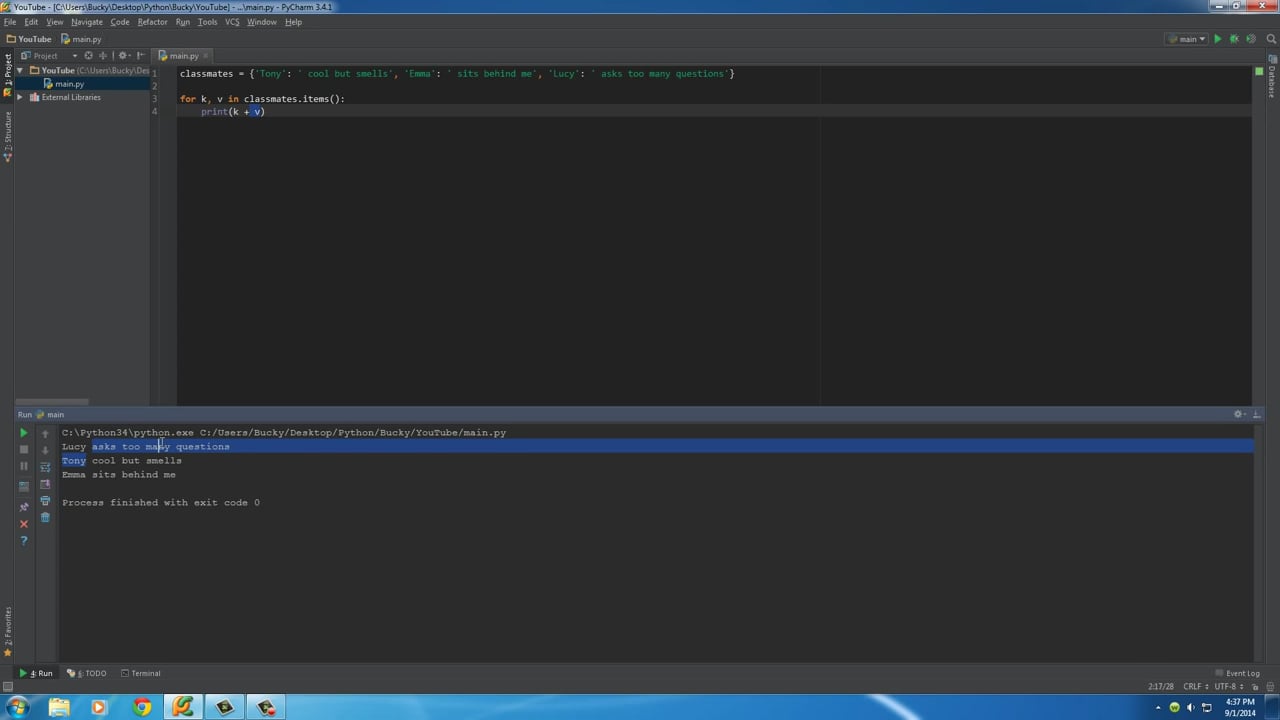Toggle the Favorites sidebar tool window
The height and width of the screenshot is (720, 1280).
coord(7,630)
